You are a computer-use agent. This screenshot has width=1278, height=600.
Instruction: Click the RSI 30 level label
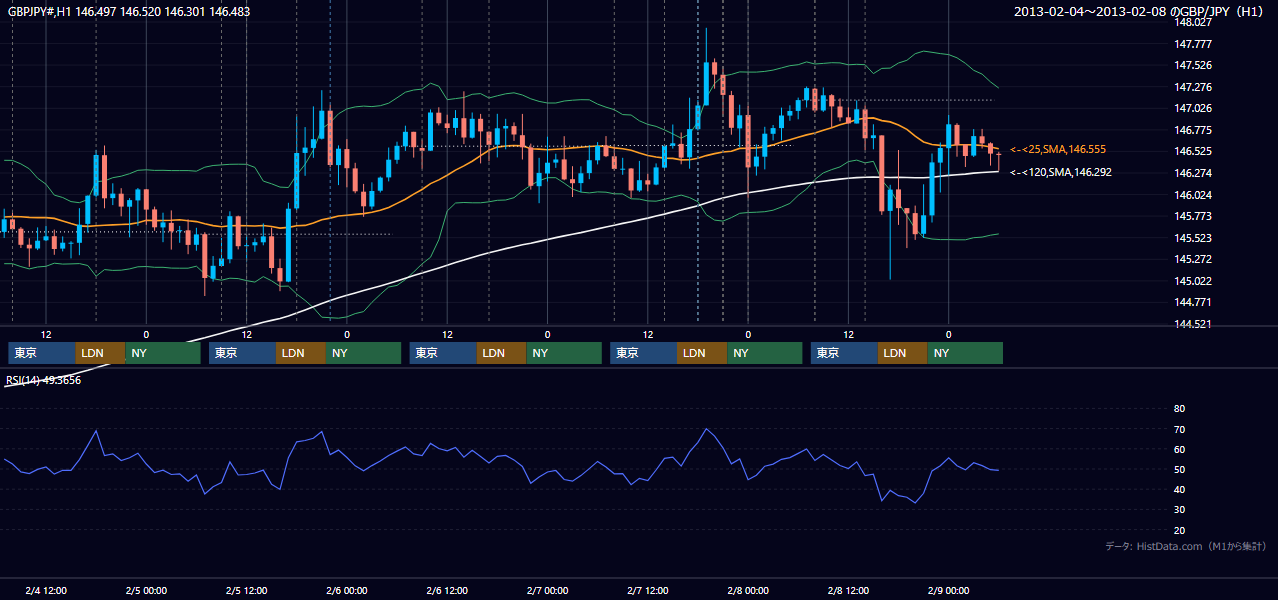point(1179,510)
